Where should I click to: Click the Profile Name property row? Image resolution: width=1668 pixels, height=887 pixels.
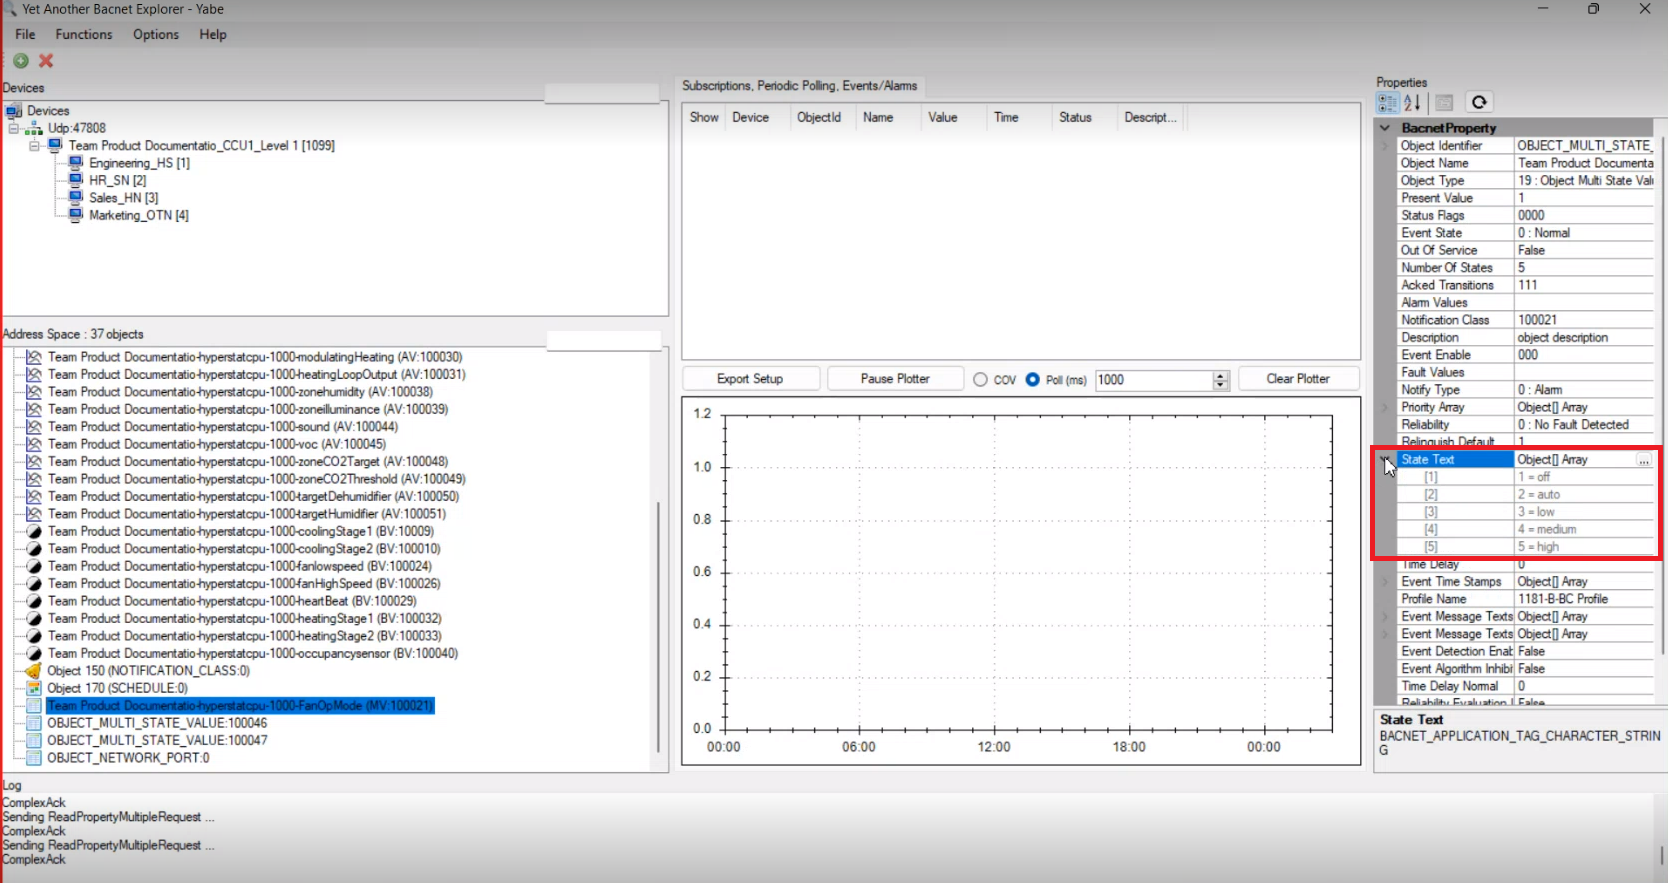[1524, 599]
